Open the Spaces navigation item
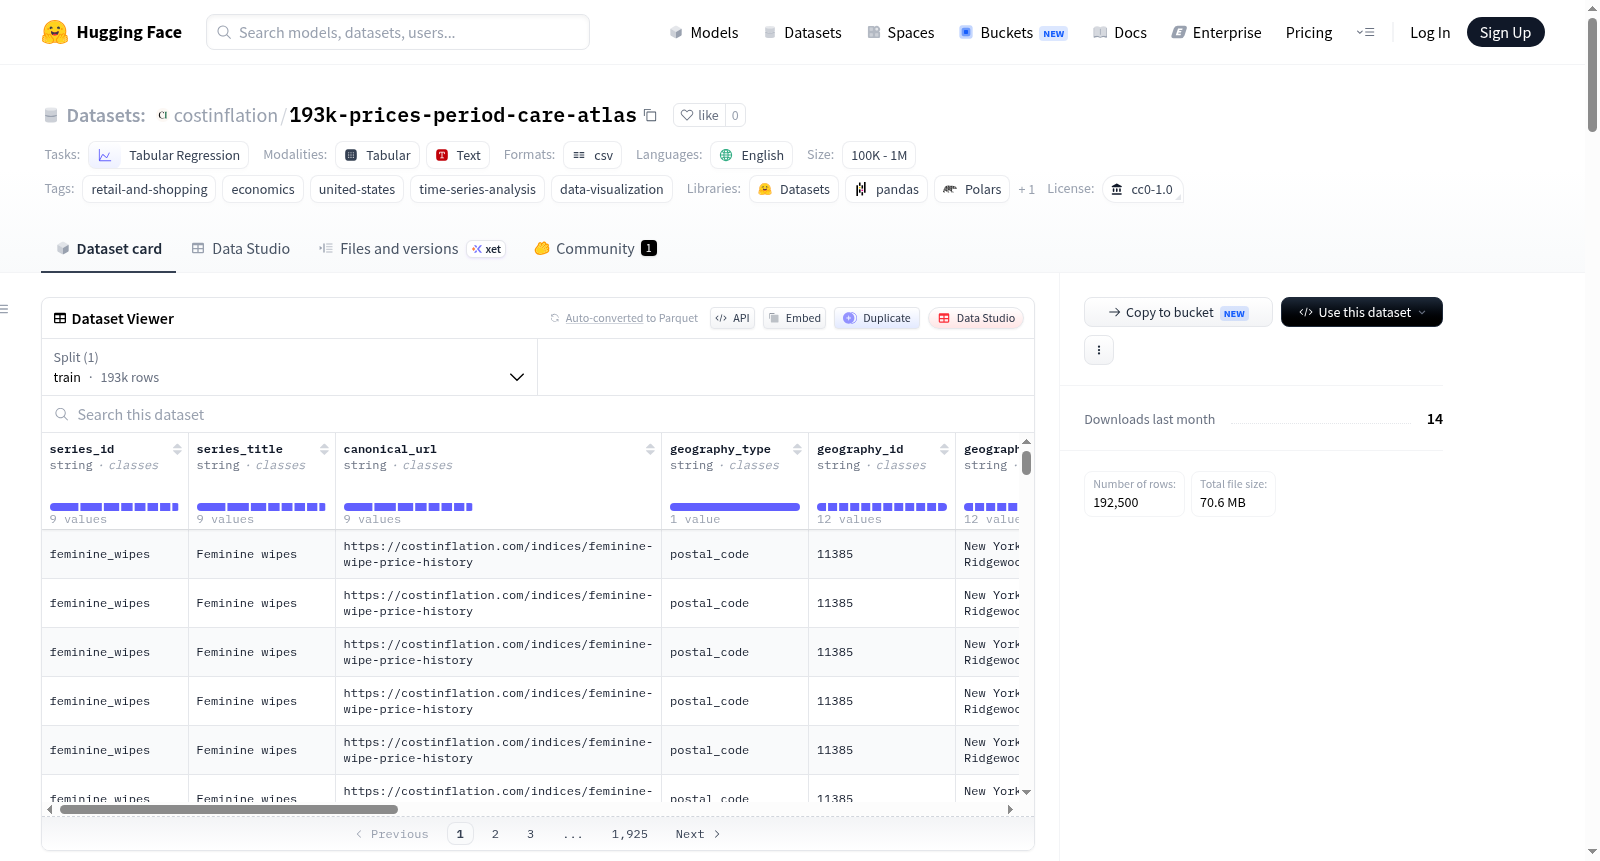1600x861 pixels. coord(900,32)
